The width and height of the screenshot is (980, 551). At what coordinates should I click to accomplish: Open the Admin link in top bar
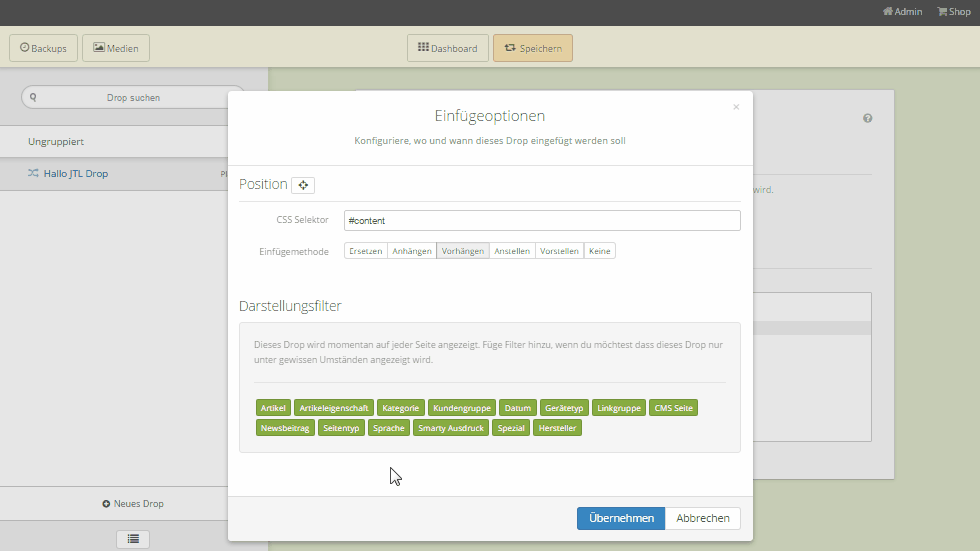pos(902,12)
